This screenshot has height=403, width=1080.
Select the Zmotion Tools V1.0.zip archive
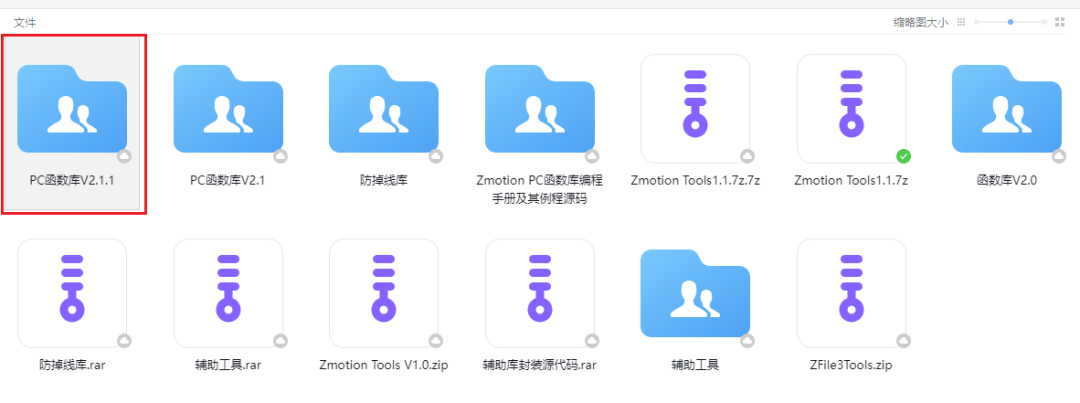point(384,293)
